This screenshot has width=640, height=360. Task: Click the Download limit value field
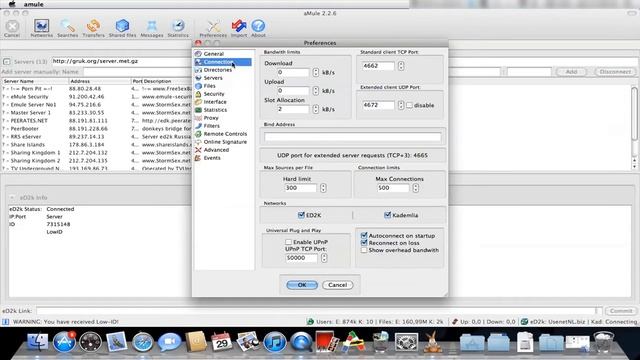point(293,72)
